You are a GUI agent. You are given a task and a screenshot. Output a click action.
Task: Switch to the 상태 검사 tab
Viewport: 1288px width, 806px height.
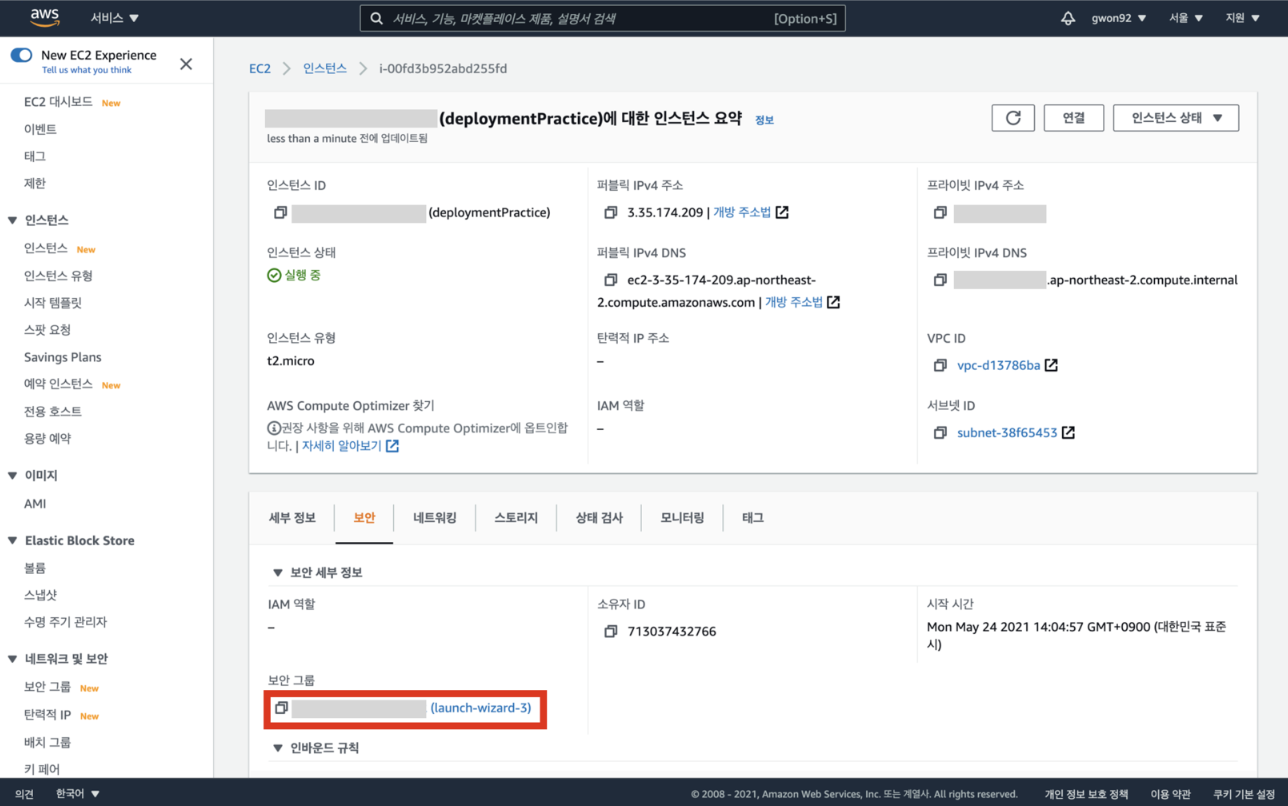(x=599, y=518)
